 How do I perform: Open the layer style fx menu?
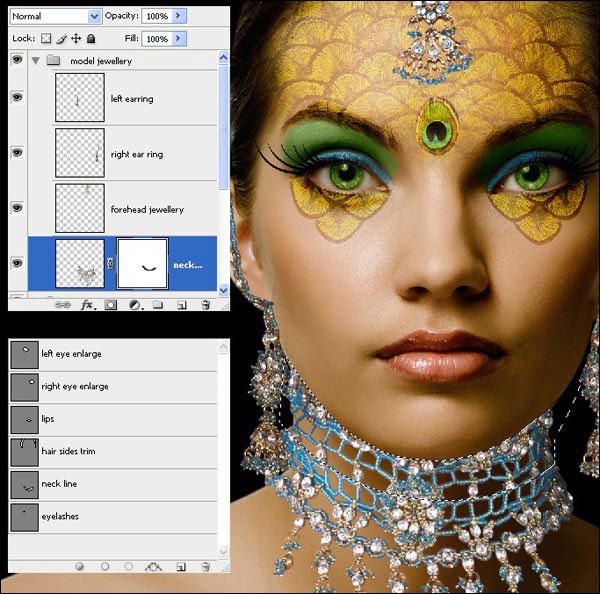(x=87, y=304)
